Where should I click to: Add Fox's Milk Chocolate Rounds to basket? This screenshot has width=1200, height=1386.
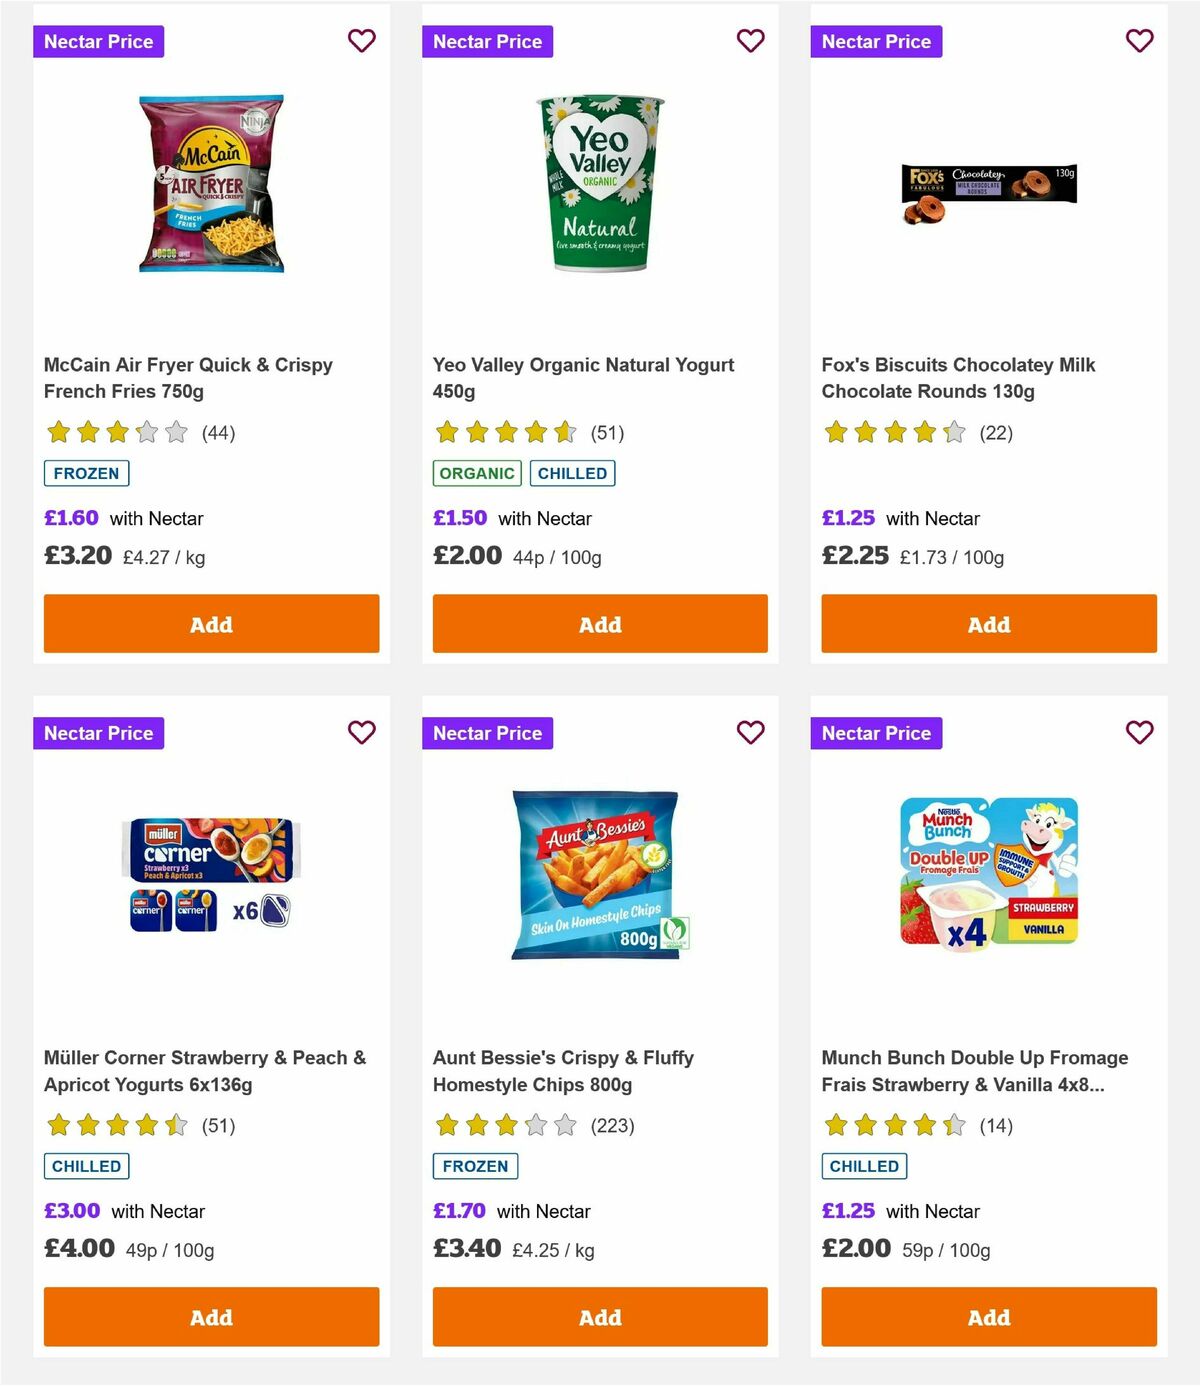988,623
